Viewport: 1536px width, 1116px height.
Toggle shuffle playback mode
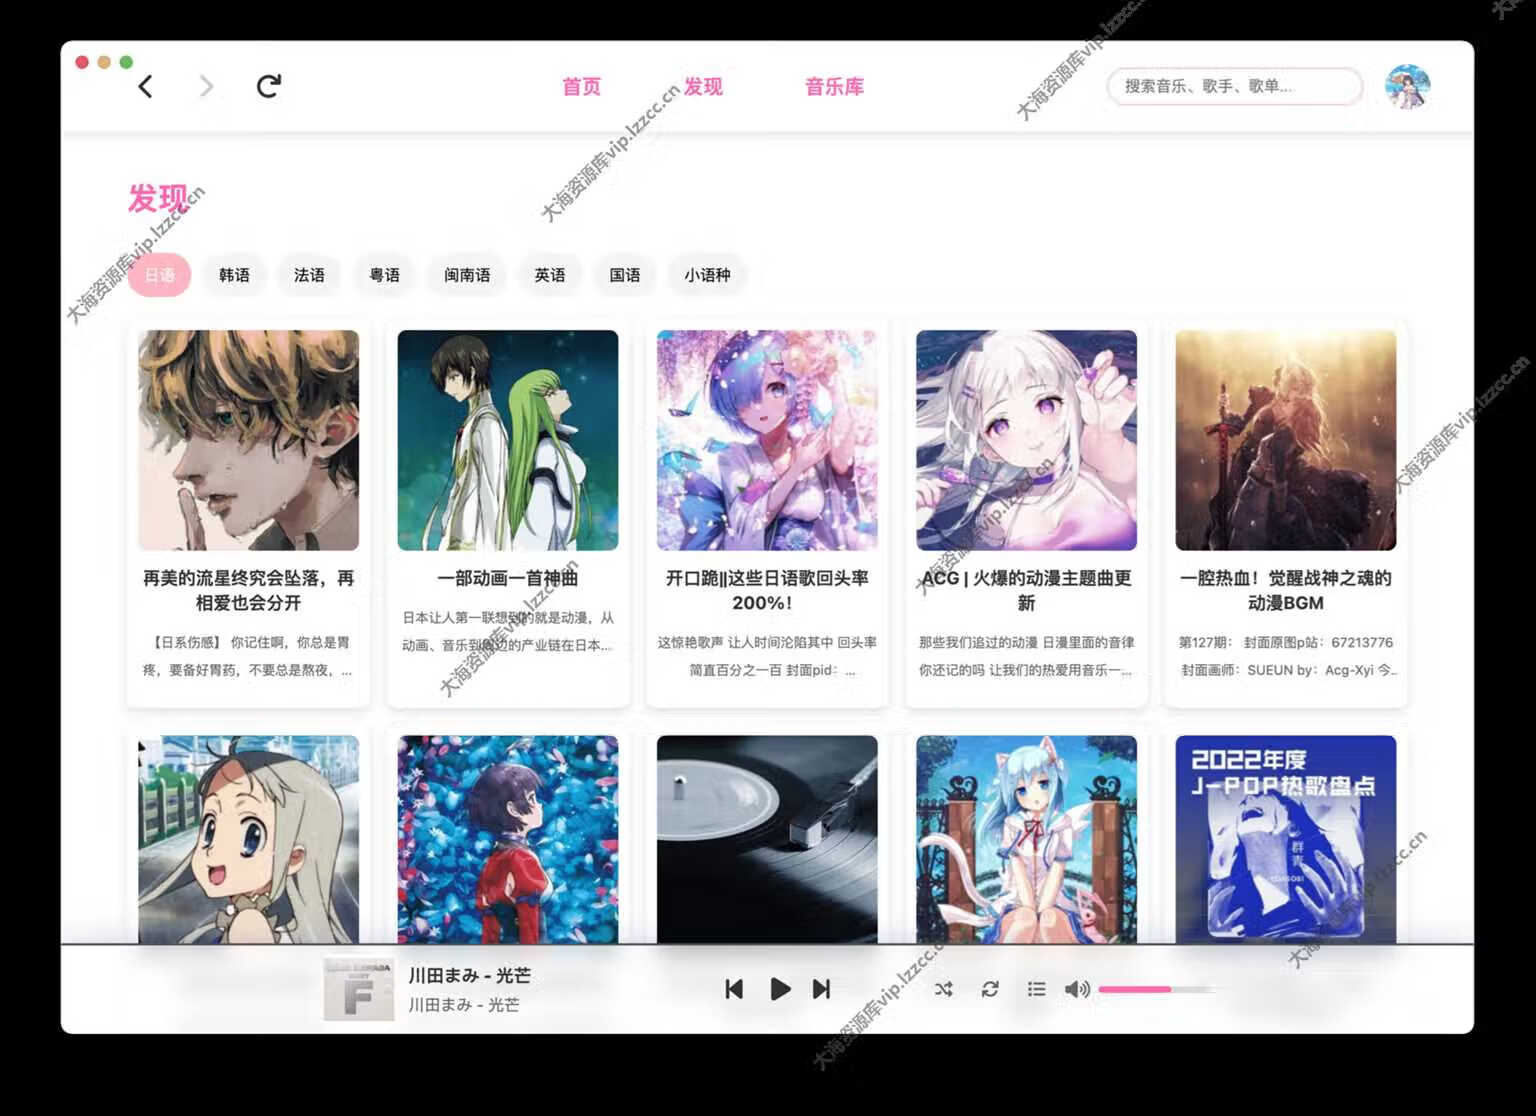click(943, 989)
